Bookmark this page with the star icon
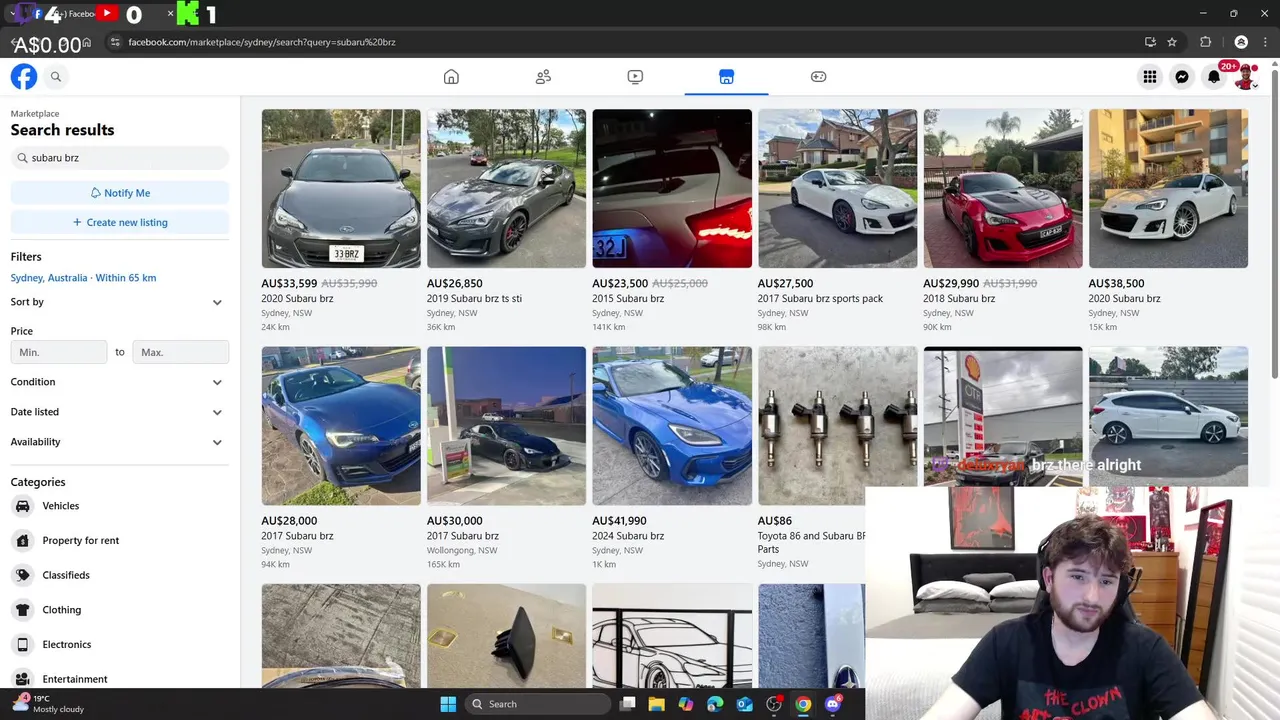Image resolution: width=1280 pixels, height=720 pixels. point(1172,42)
